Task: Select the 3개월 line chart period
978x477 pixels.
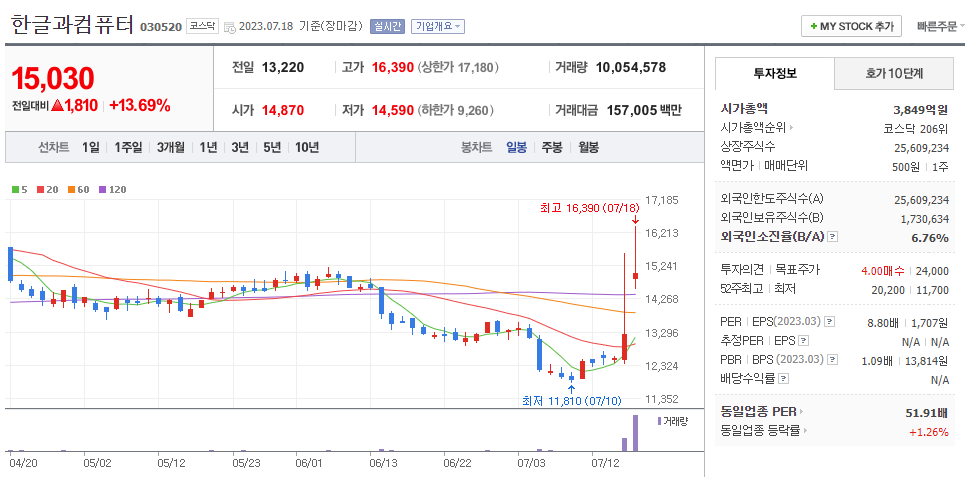Action: coord(170,148)
